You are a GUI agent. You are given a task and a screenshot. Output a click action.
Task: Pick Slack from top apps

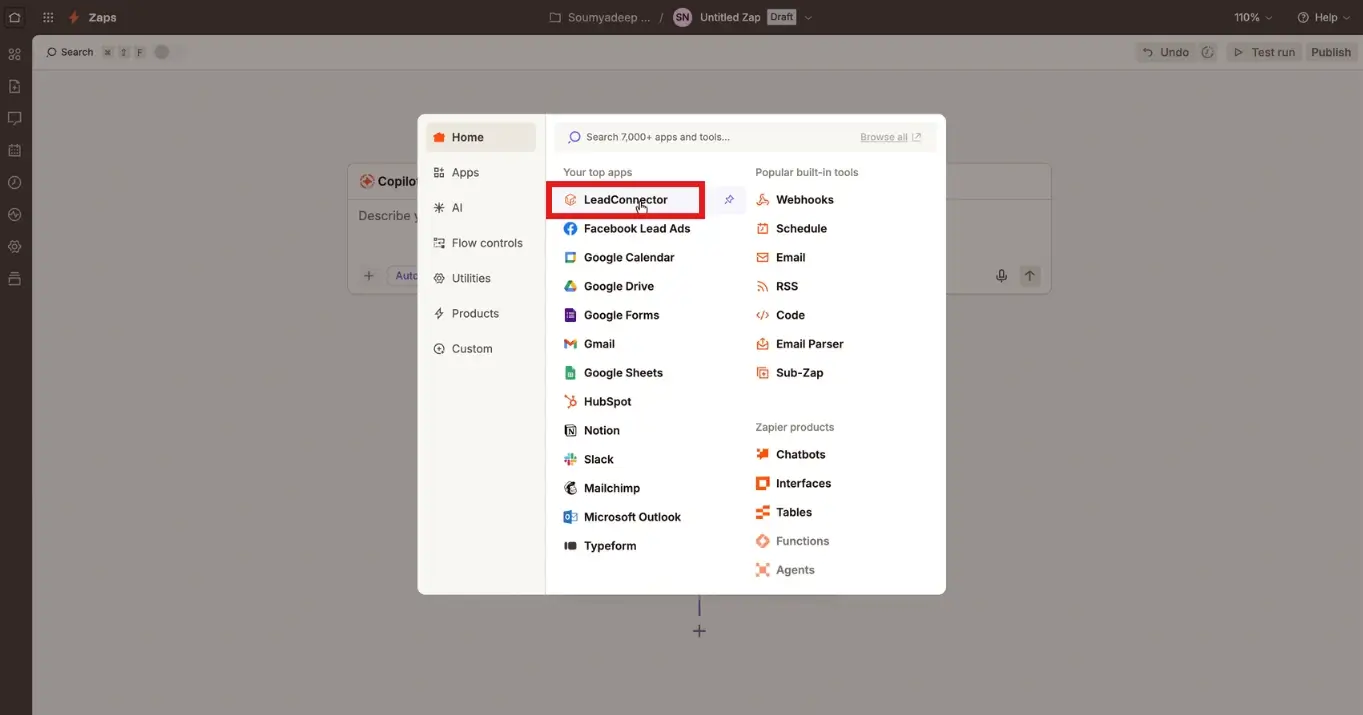pyautogui.click(x=589, y=460)
